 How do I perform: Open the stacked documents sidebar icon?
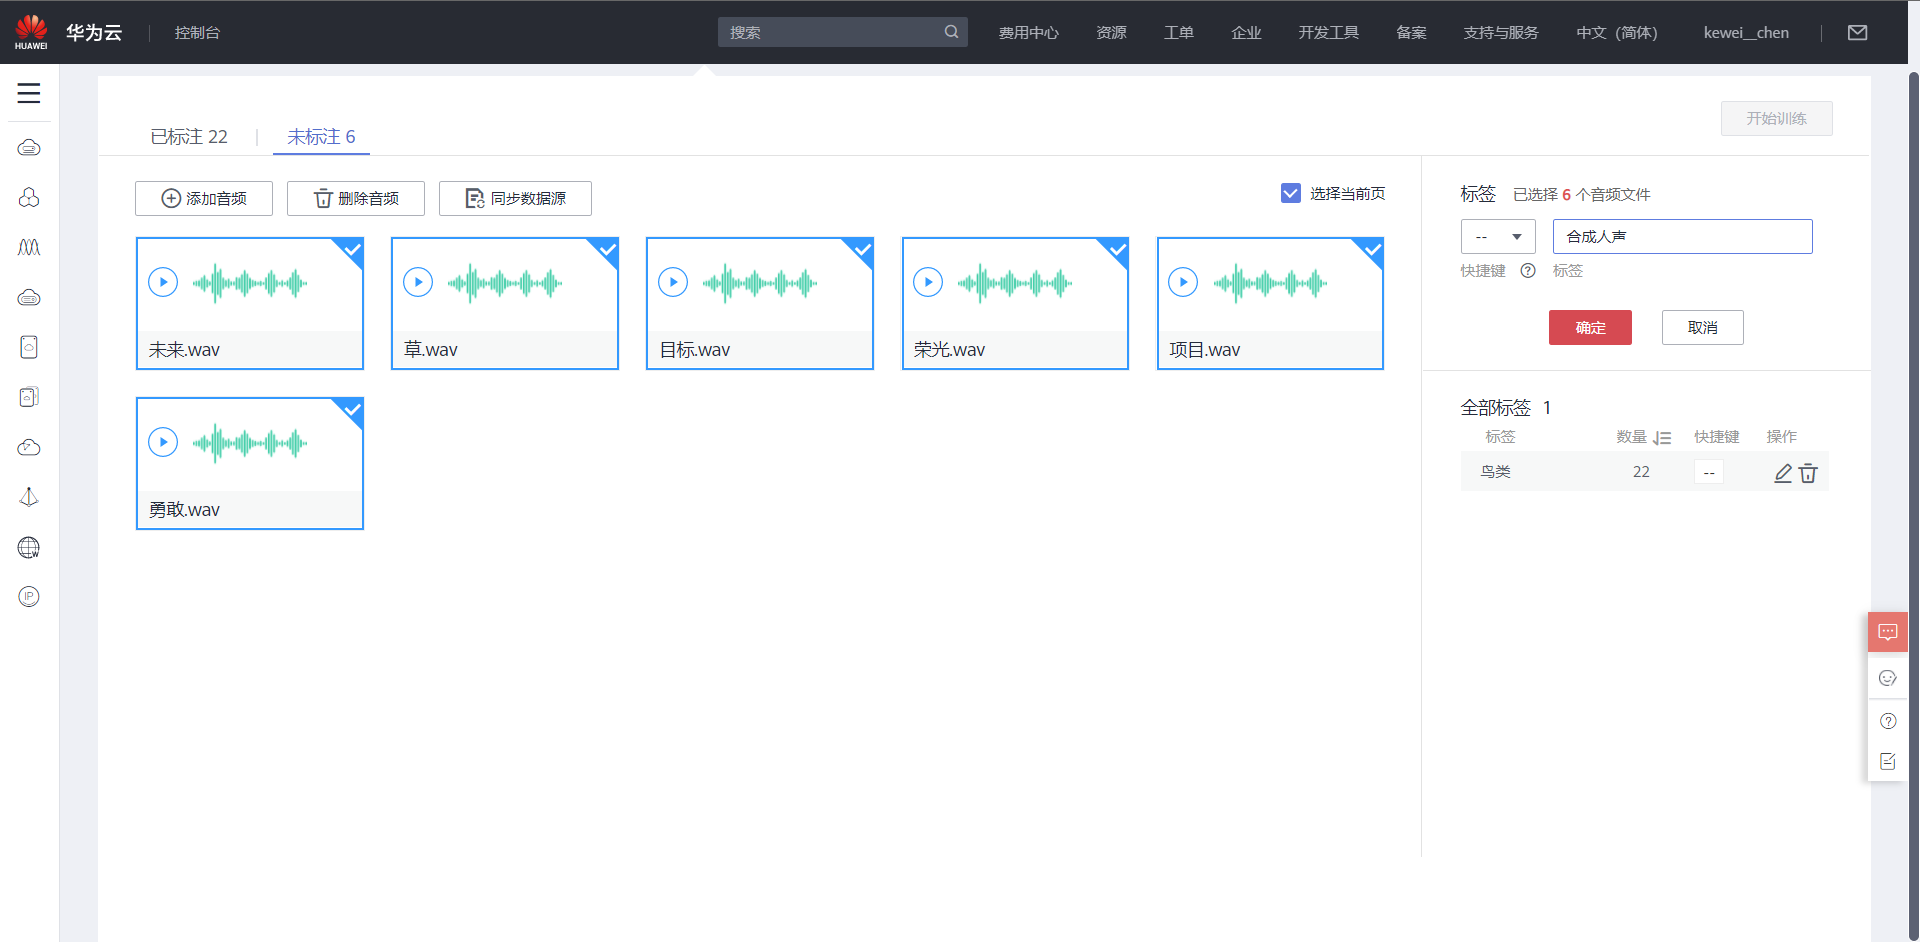pyautogui.click(x=29, y=397)
